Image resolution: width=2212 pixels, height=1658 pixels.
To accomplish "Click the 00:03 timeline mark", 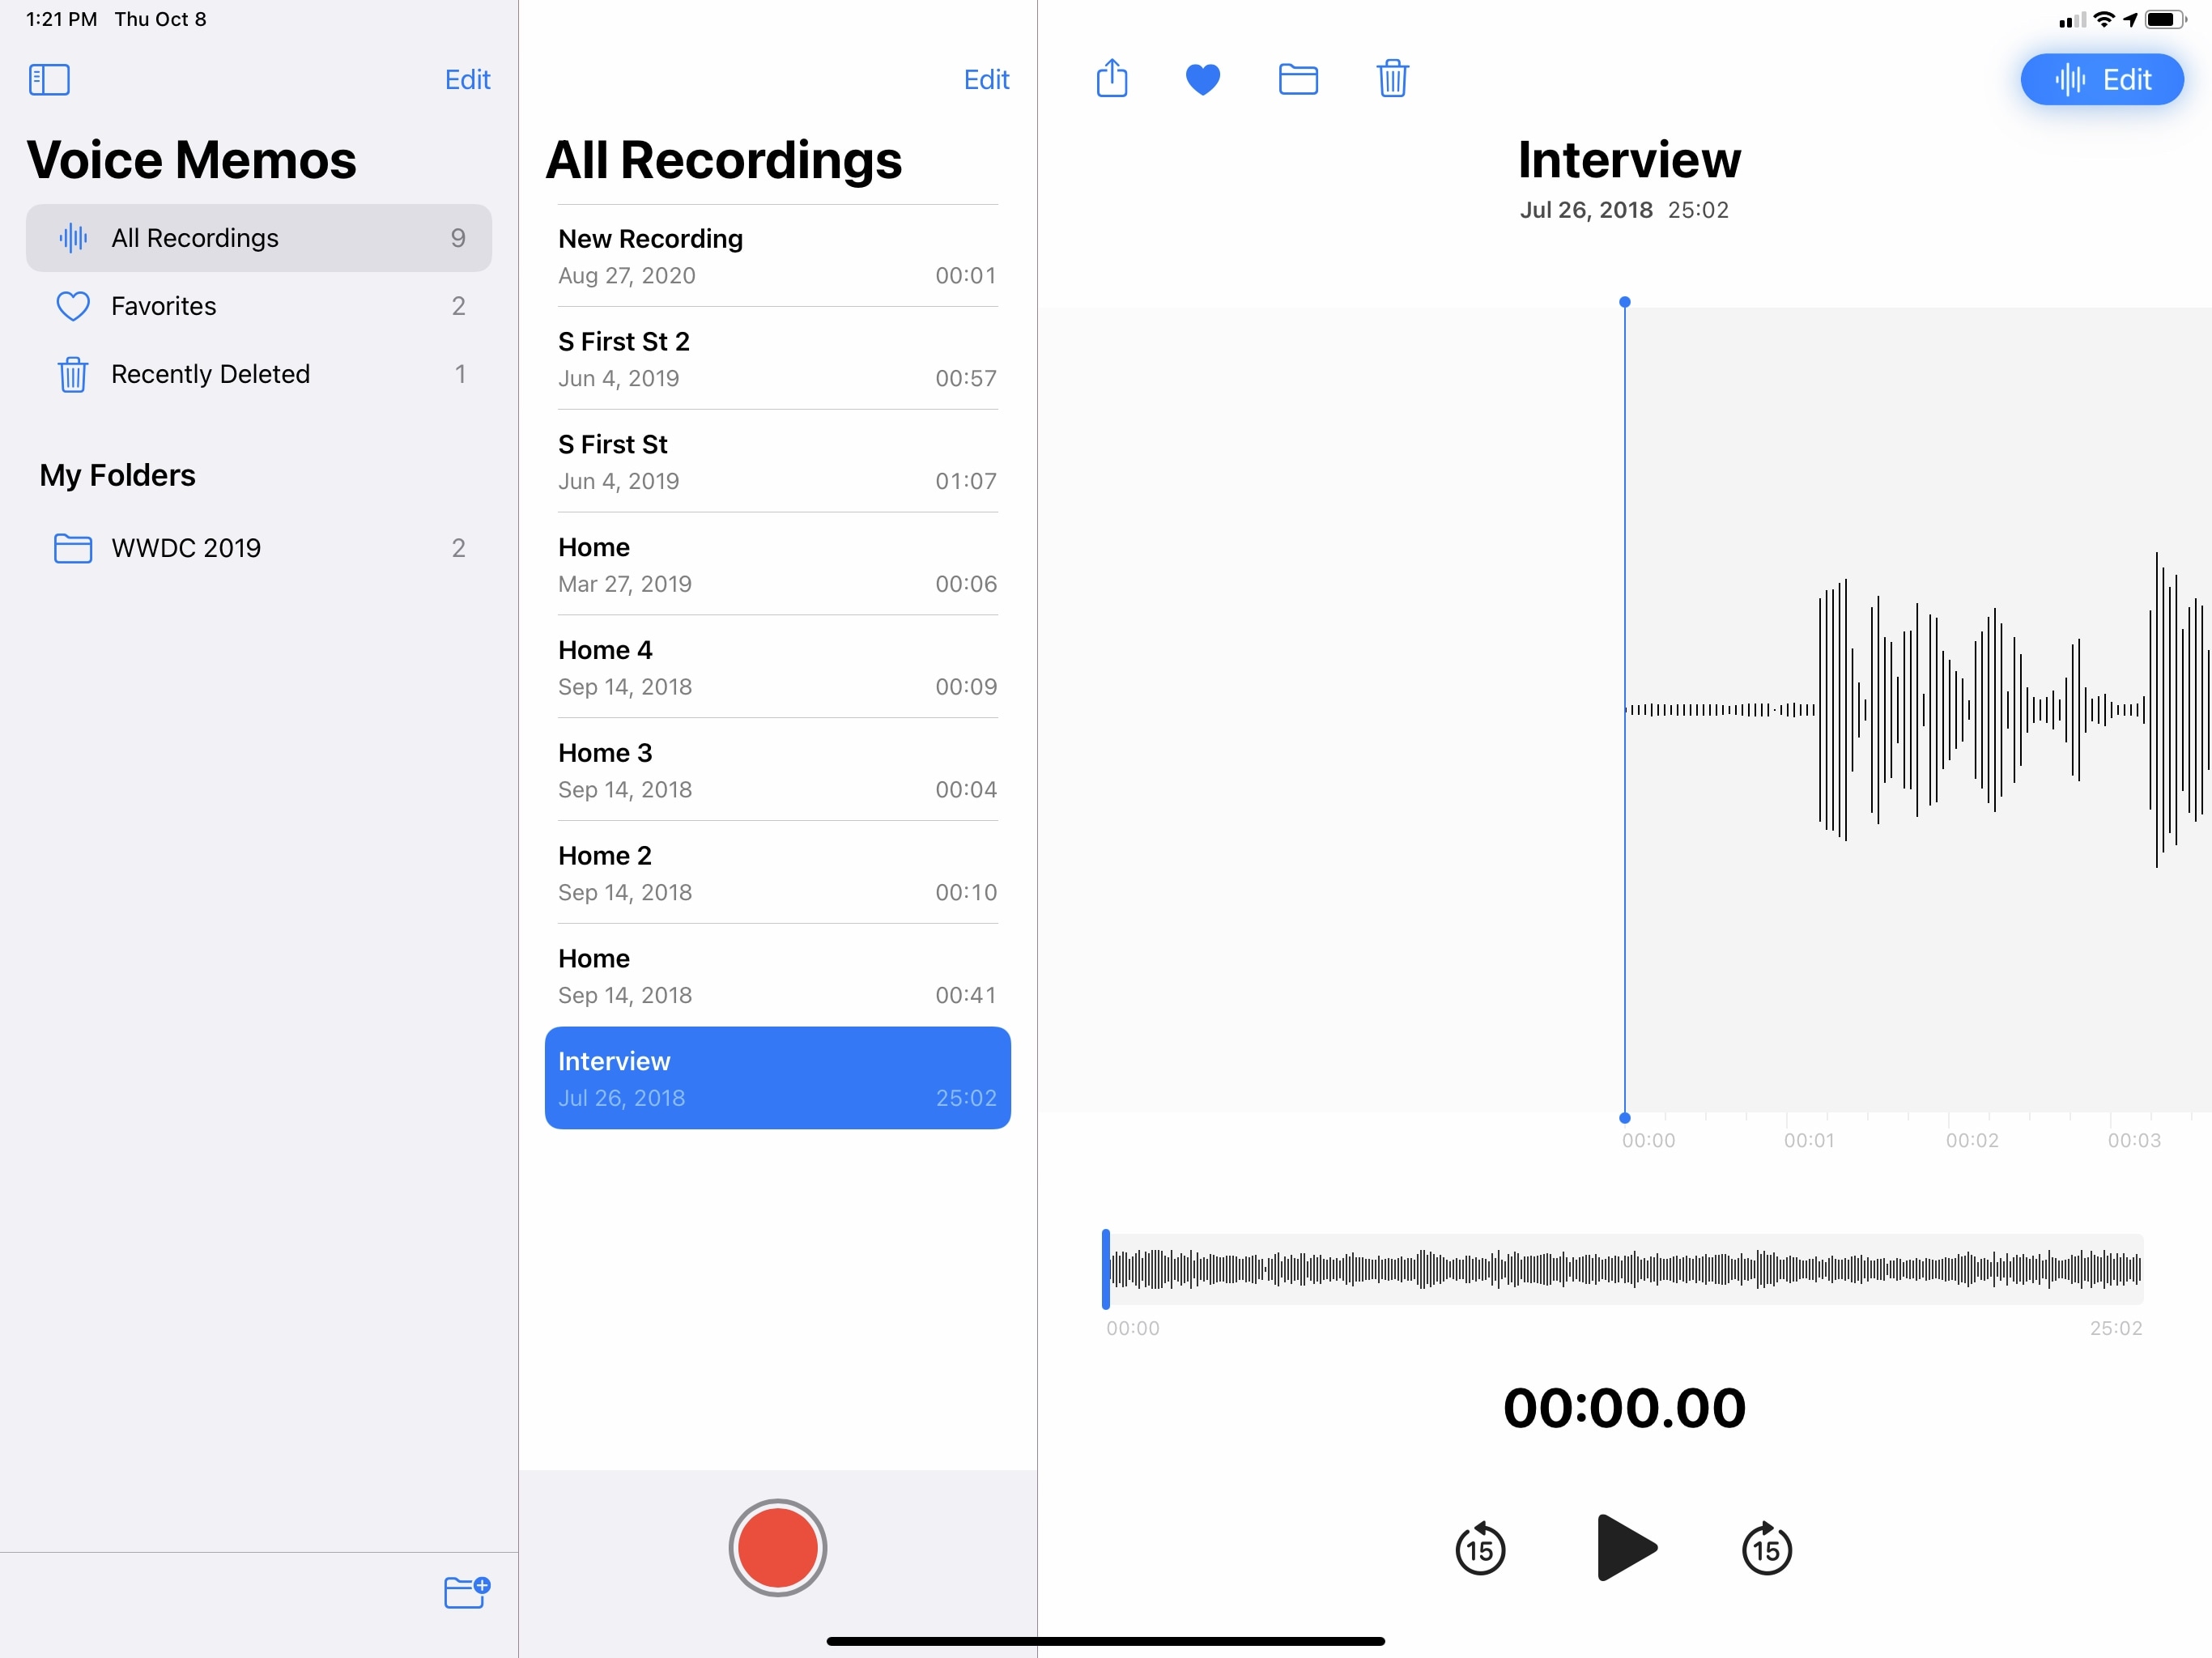I will [2134, 1140].
